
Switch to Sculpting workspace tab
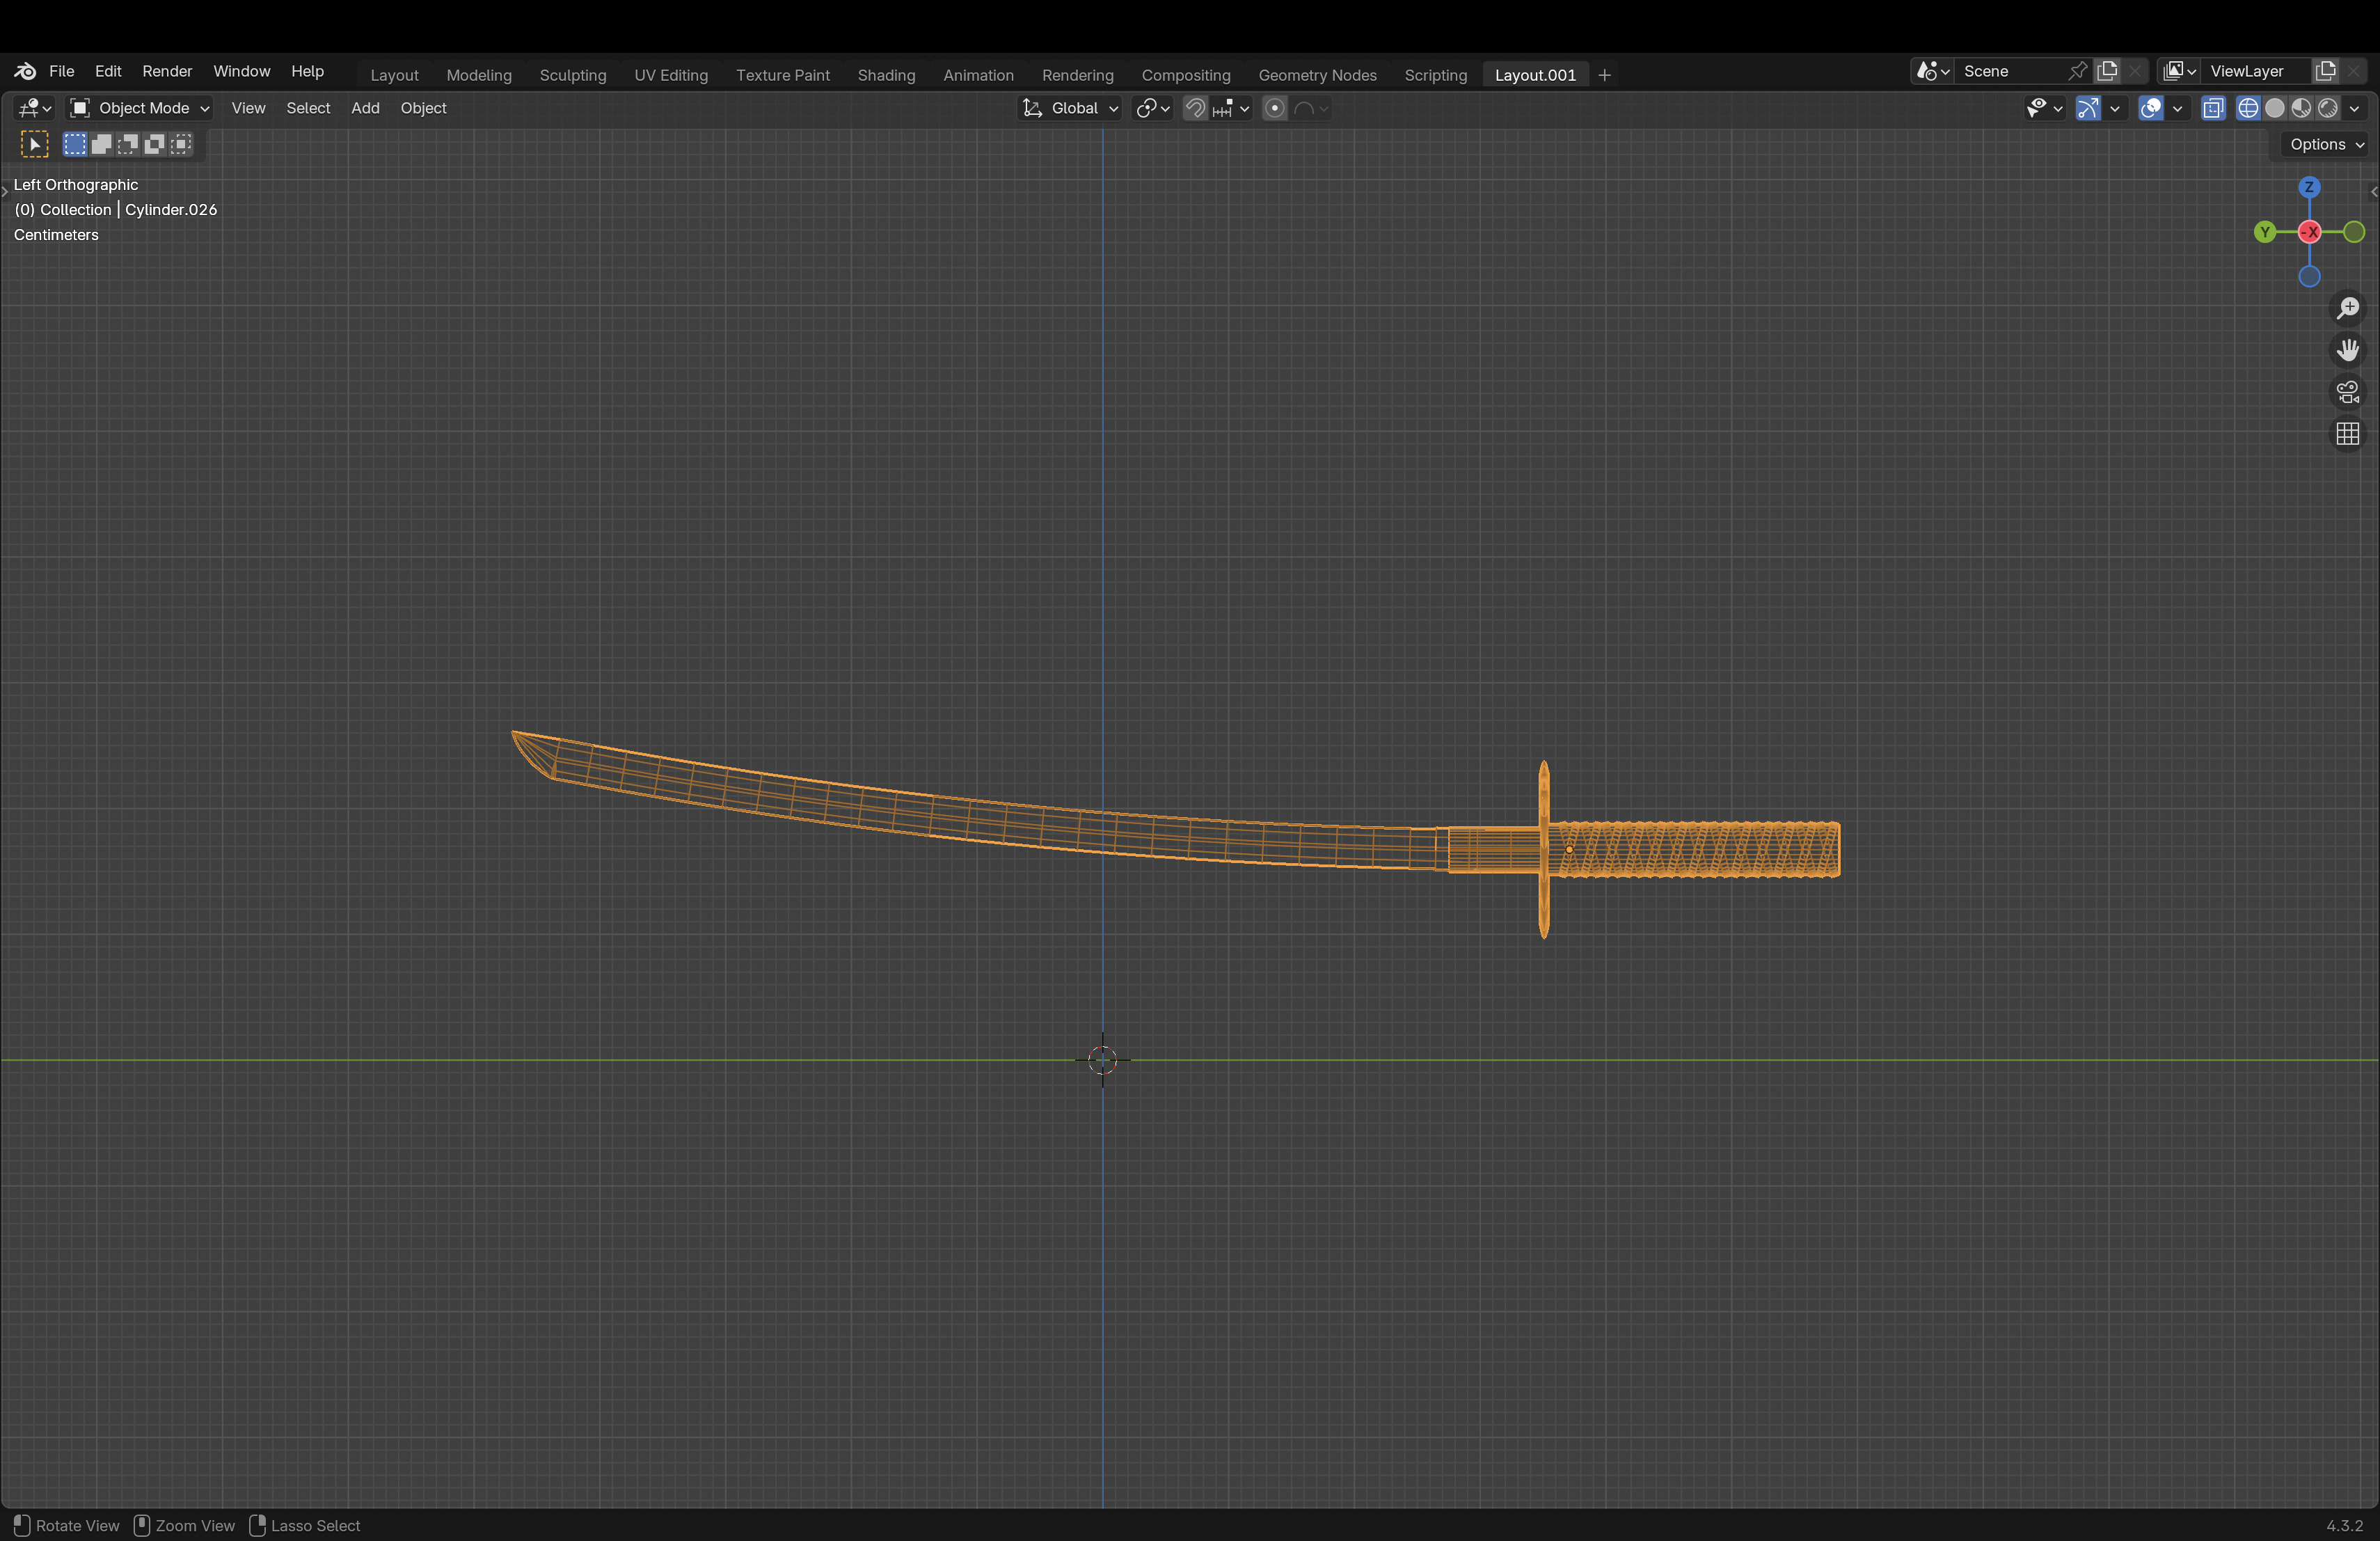[572, 75]
